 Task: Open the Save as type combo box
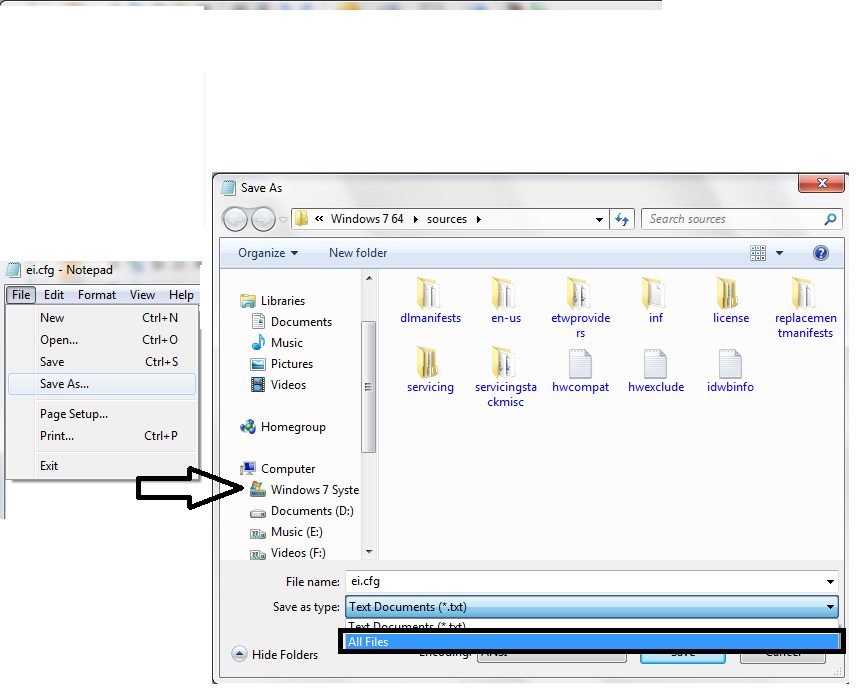pos(592,607)
